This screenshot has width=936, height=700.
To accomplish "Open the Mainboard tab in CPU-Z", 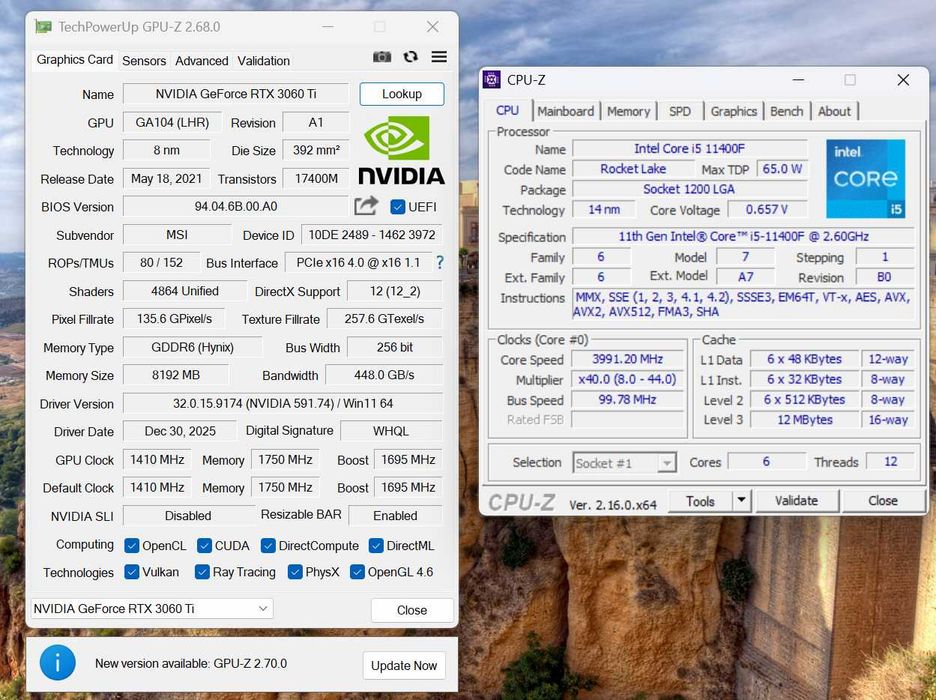I will coord(565,111).
